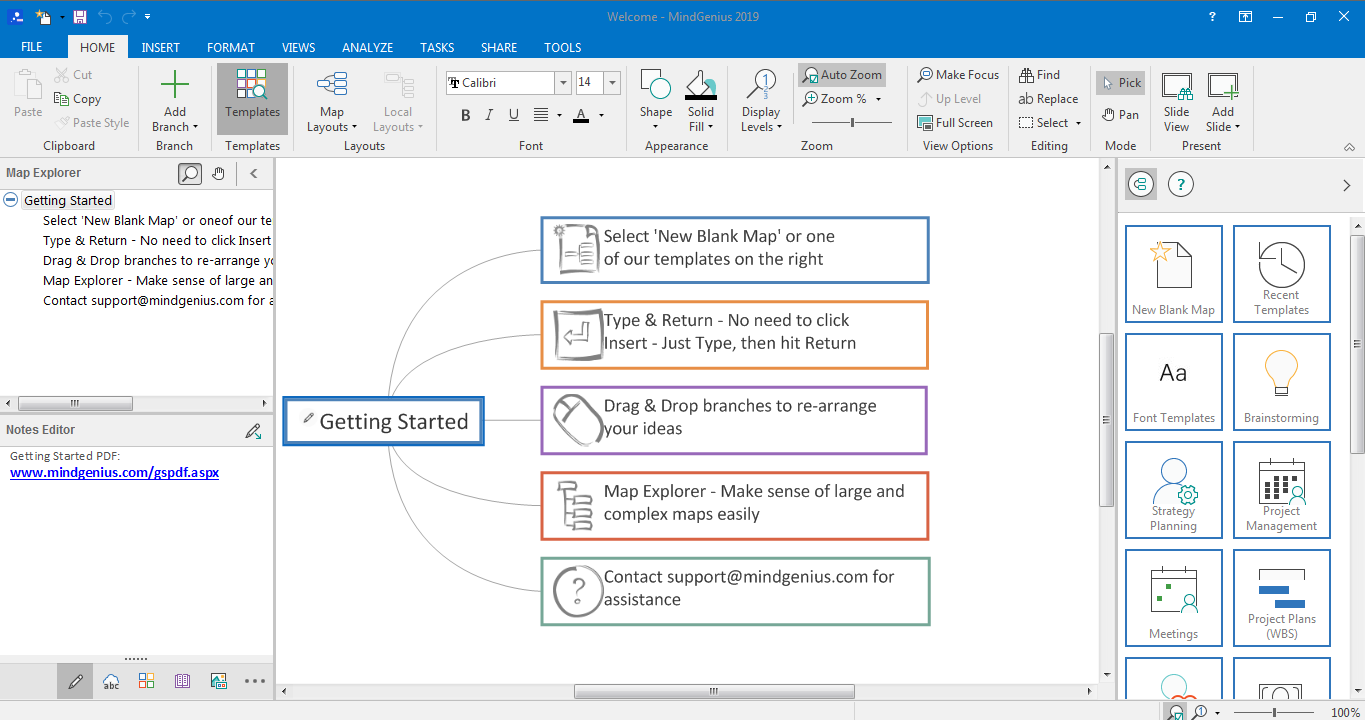Switch to the ANALYZE tab
The height and width of the screenshot is (720, 1365).
[368, 47]
